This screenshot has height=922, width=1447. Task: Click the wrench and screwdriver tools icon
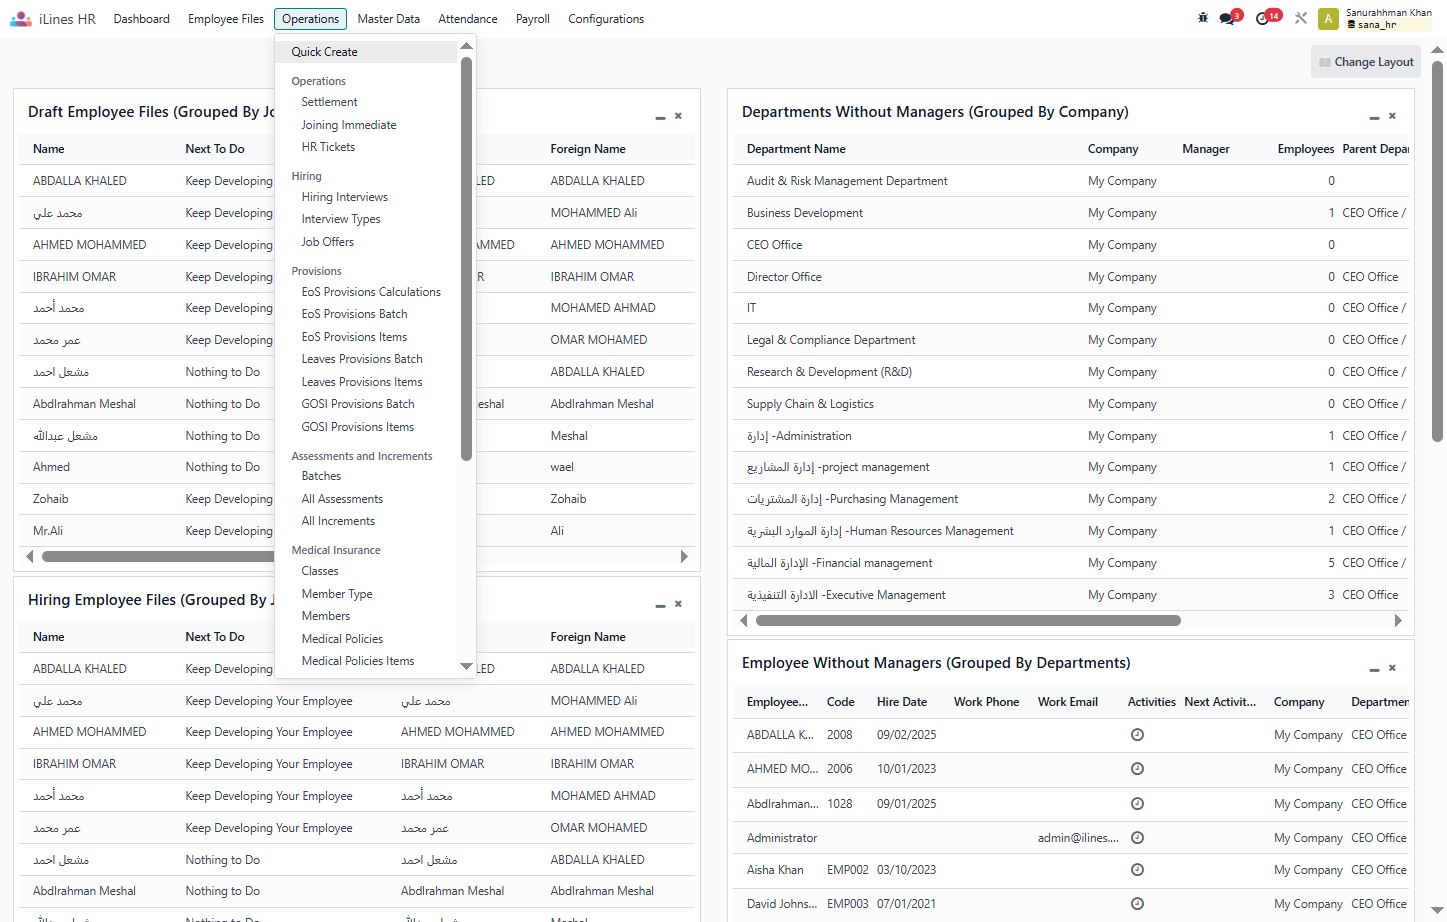1301,18
